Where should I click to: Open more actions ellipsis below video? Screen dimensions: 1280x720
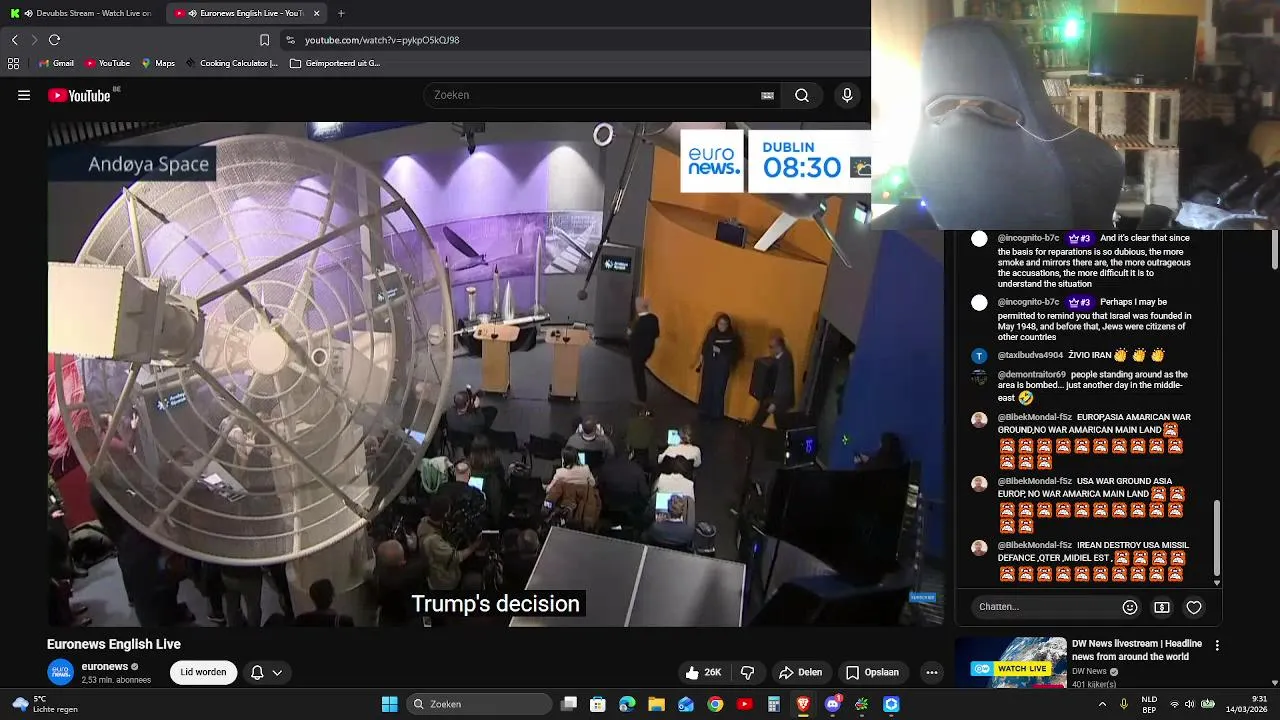coord(932,672)
